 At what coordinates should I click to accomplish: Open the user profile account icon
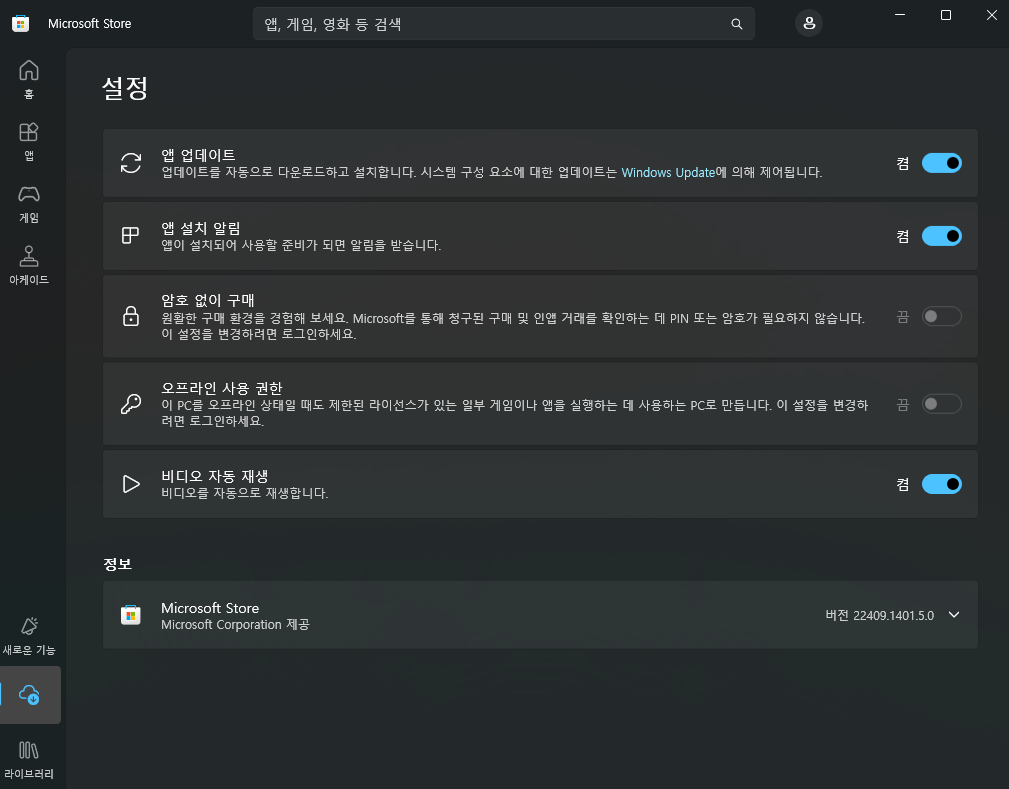pos(809,24)
